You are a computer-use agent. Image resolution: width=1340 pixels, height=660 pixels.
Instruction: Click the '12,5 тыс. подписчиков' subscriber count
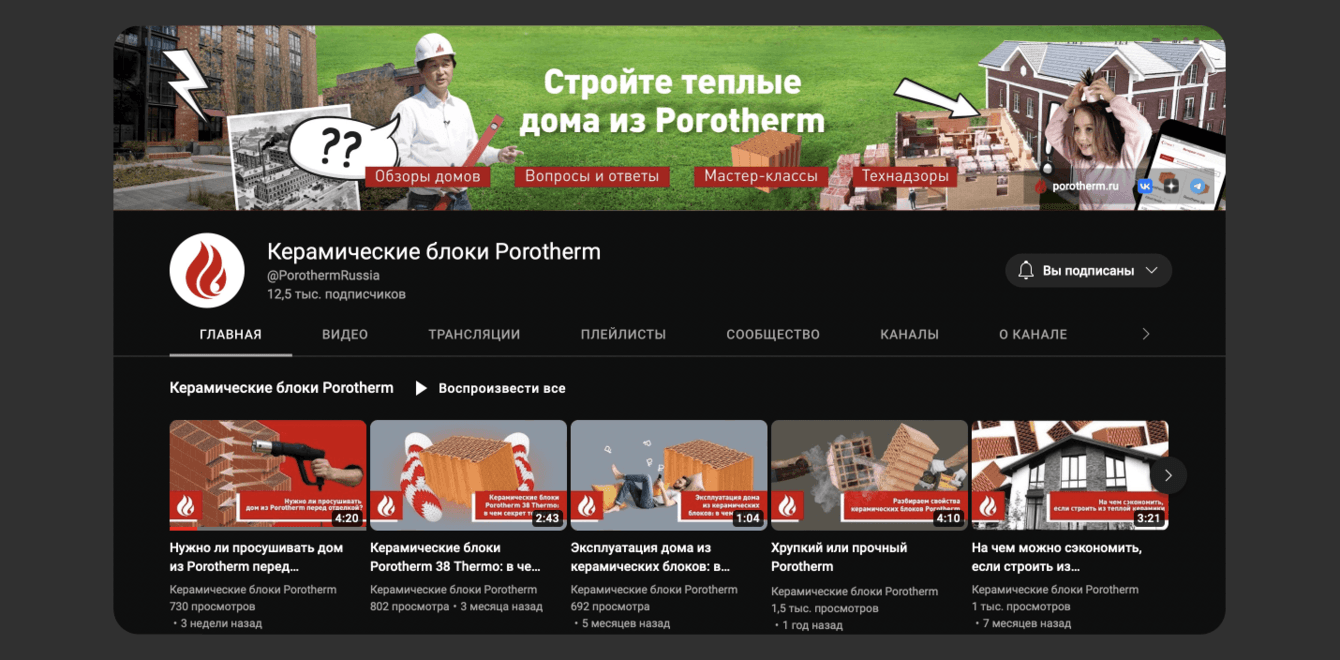336,295
